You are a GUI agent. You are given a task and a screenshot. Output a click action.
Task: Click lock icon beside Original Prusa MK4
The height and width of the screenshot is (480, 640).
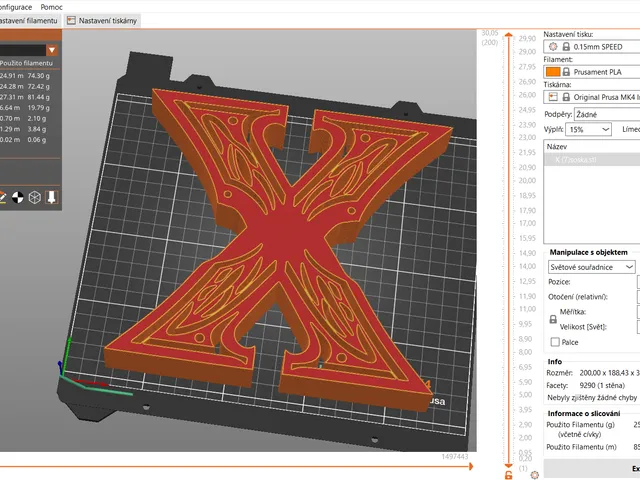coord(566,97)
